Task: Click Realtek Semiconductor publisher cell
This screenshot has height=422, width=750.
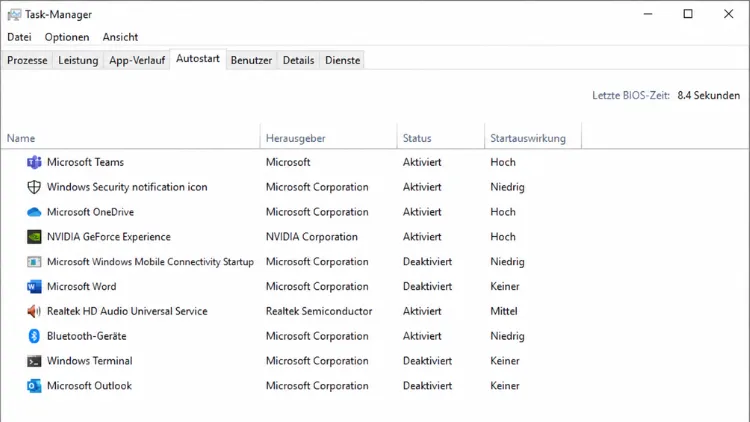Action: coord(319,311)
